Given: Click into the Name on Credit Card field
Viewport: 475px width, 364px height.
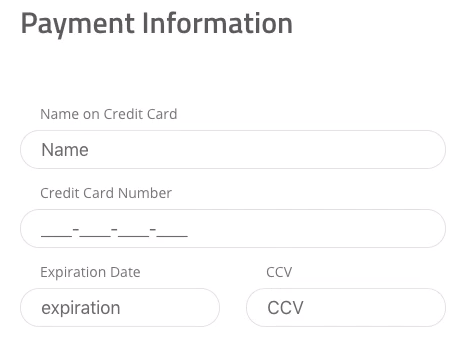Looking at the screenshot, I should pos(233,149).
